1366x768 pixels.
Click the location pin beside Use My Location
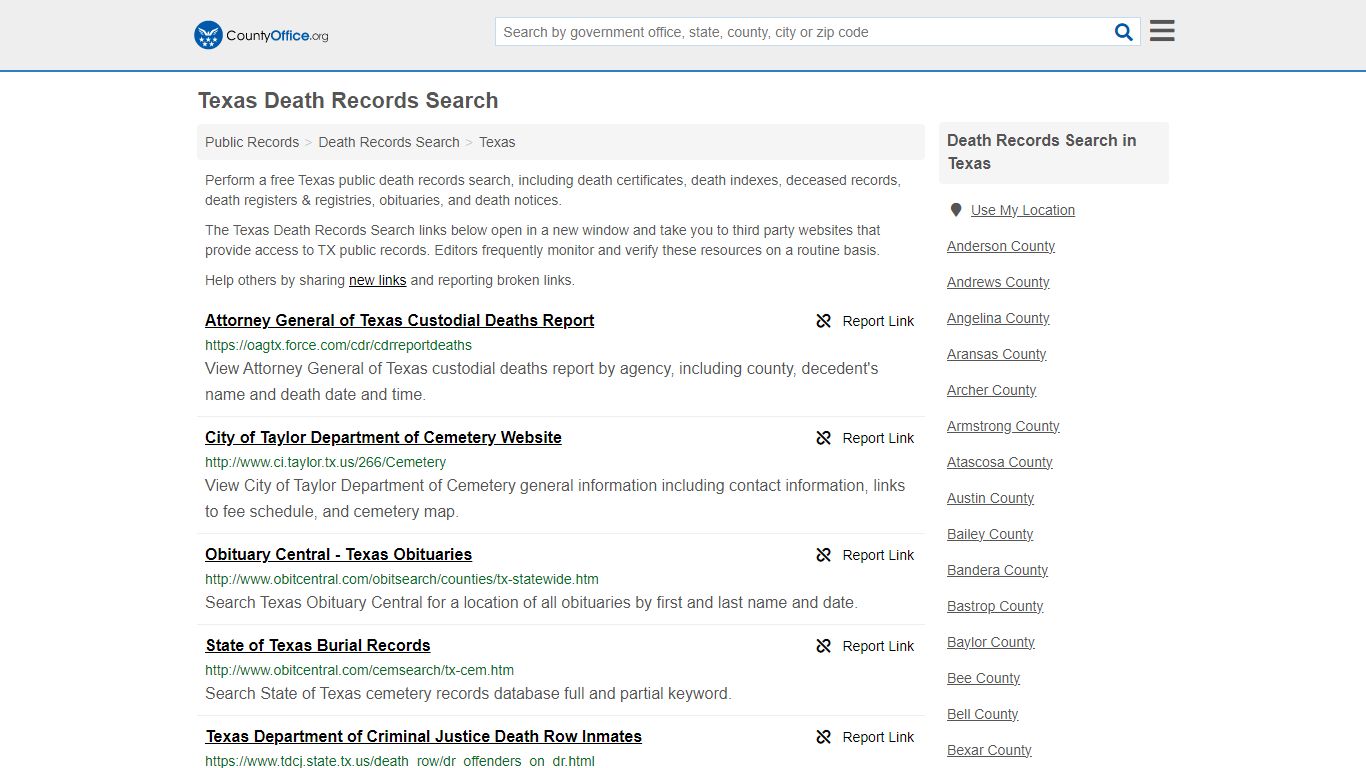tap(955, 209)
